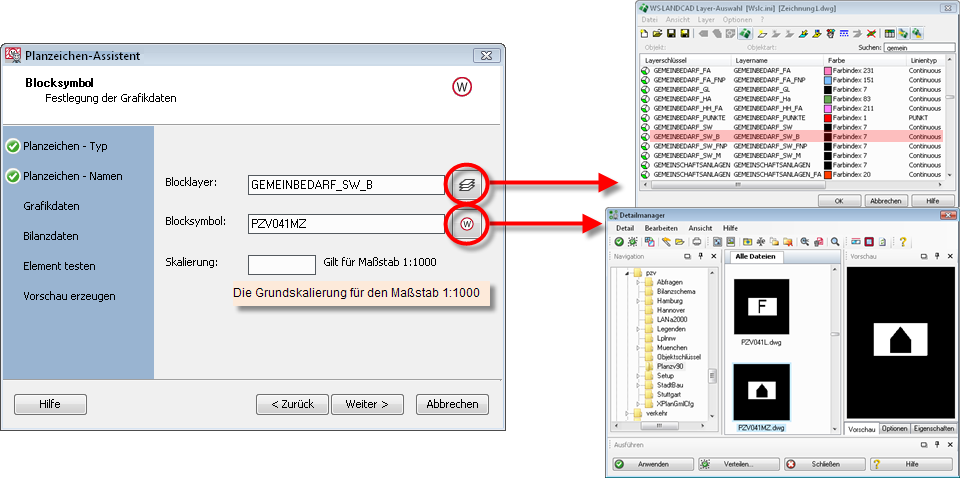Switch to the Eigenschaften tab
This screenshot has height=480, width=962.
coord(934,428)
